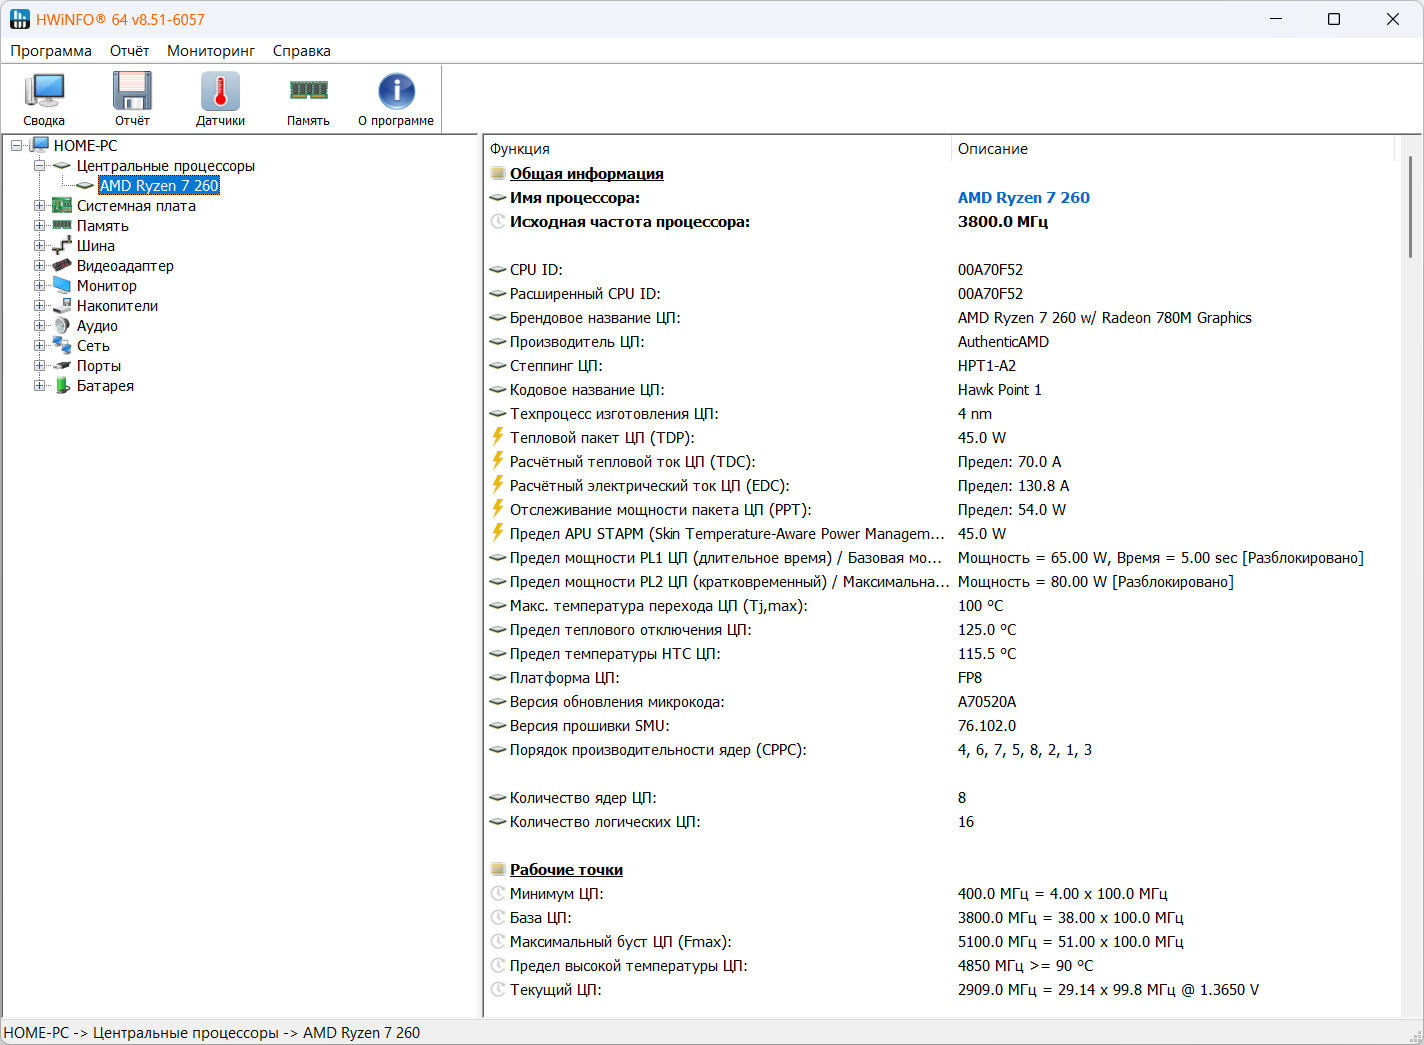The height and width of the screenshot is (1045, 1424).
Task: Open the Мониторинг menu
Action: coord(211,51)
